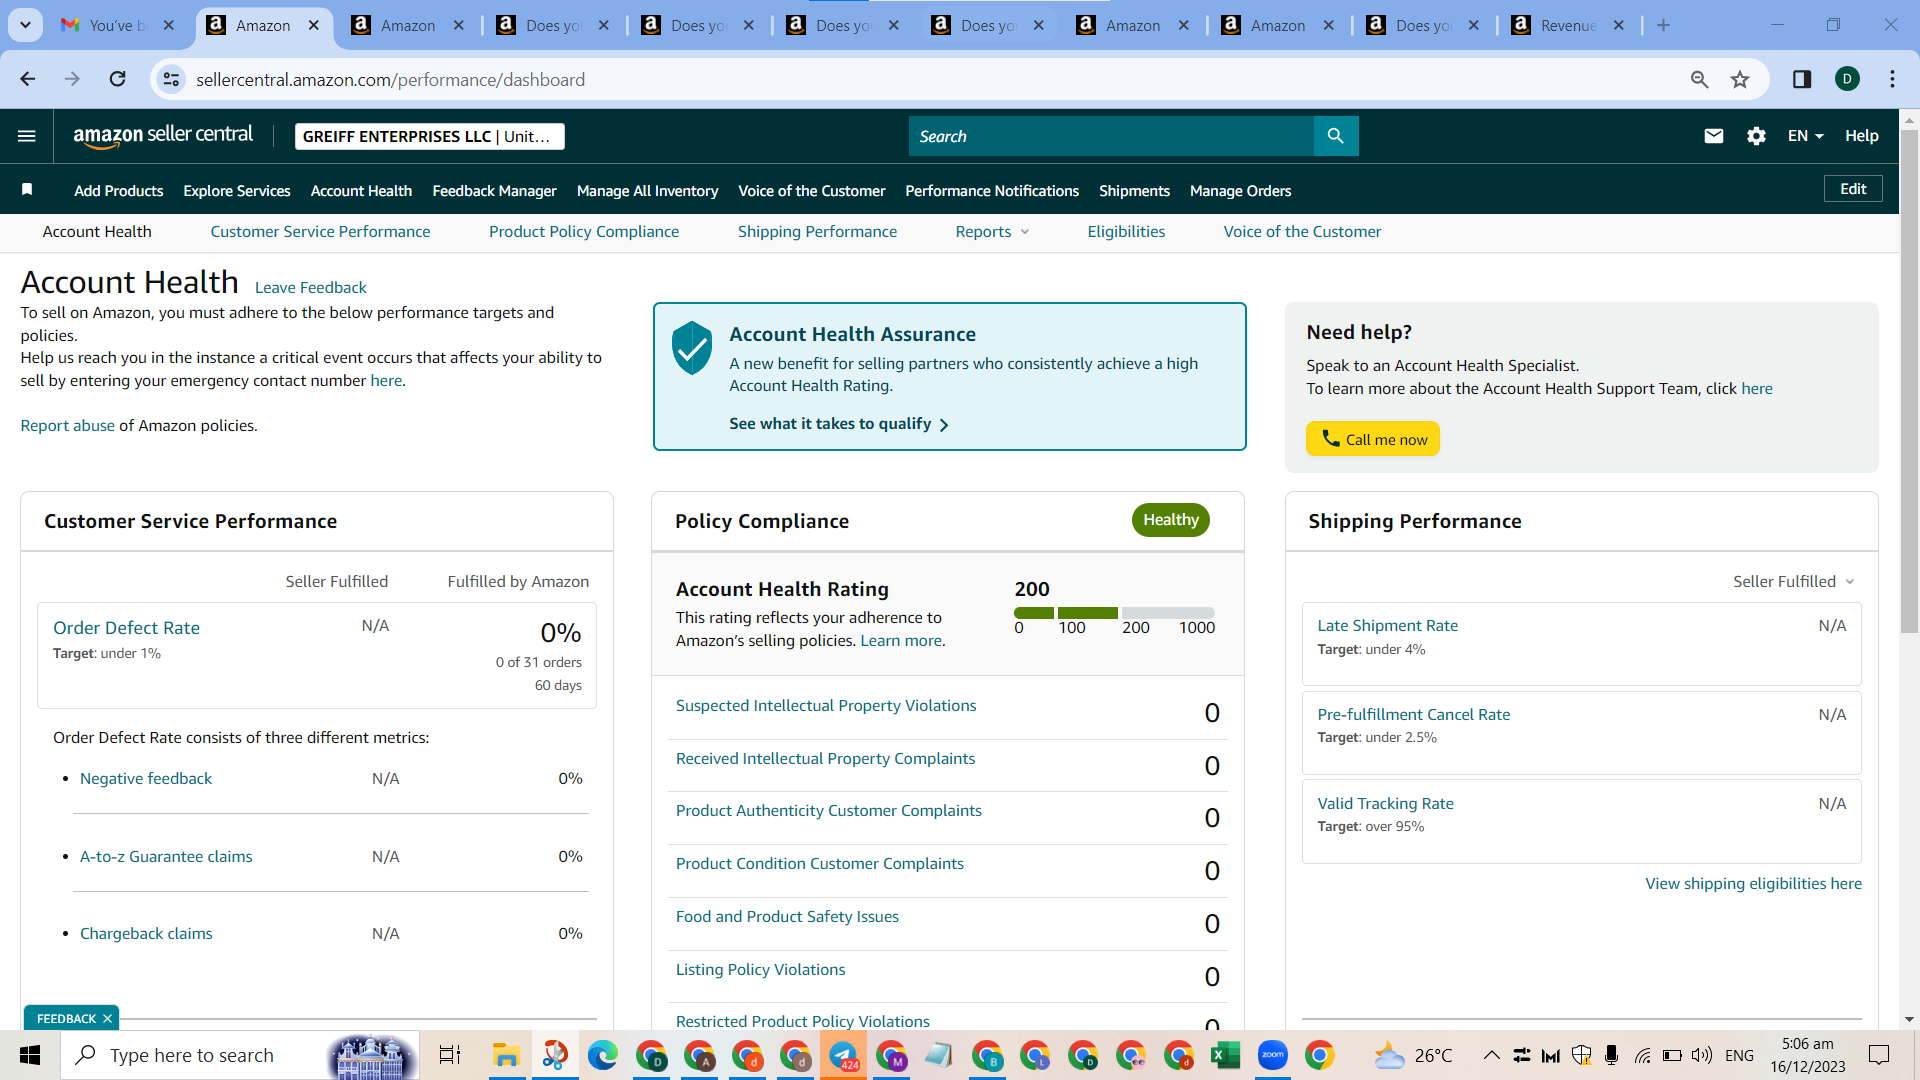Image resolution: width=1920 pixels, height=1080 pixels.
Task: View site information icon in address bar
Action: (x=172, y=79)
